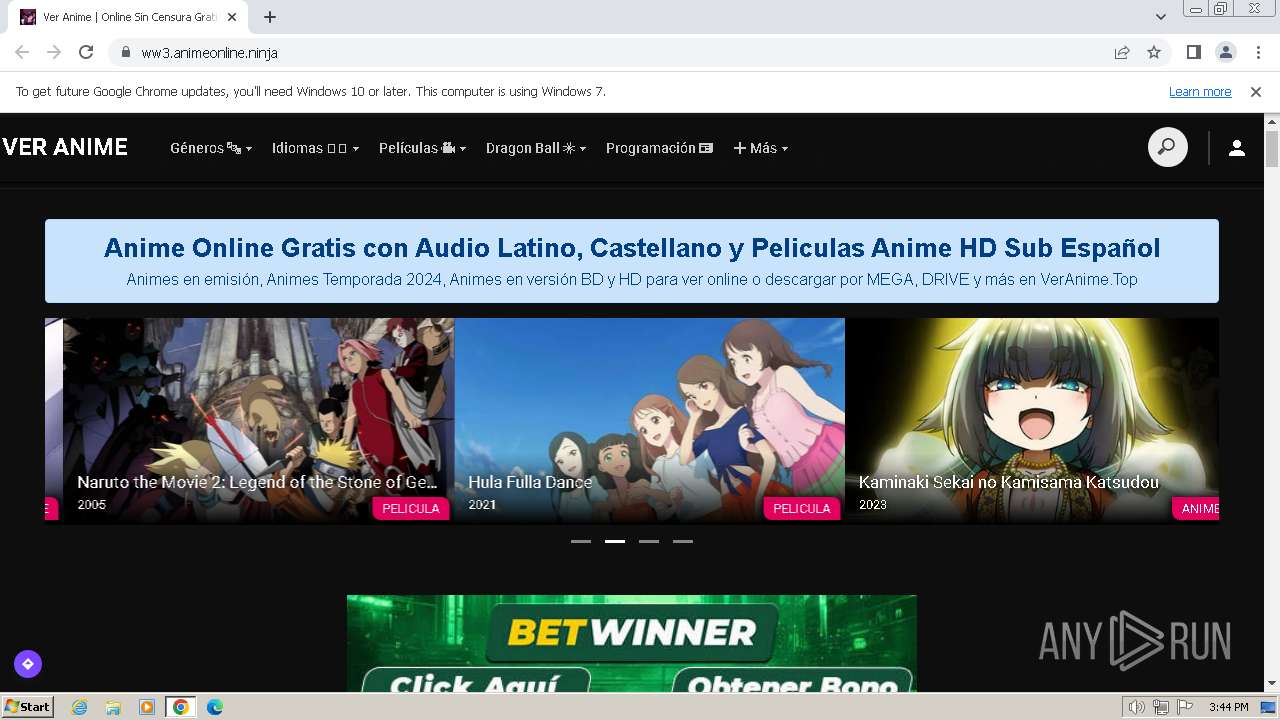The width and height of the screenshot is (1280, 720).
Task: View site info padlock icon
Action: coord(125,52)
